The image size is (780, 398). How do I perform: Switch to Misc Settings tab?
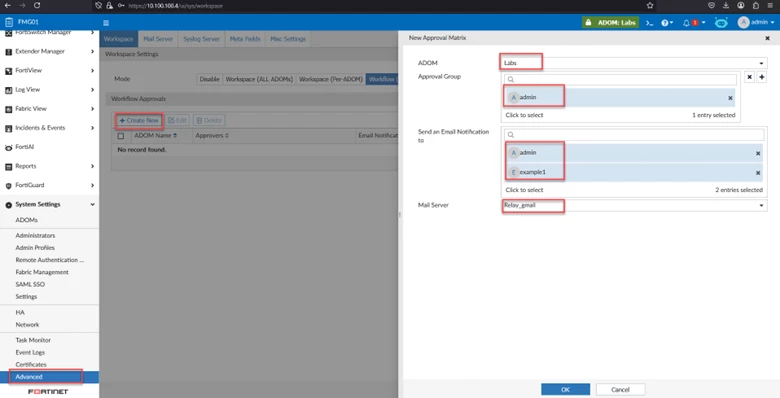pos(288,39)
